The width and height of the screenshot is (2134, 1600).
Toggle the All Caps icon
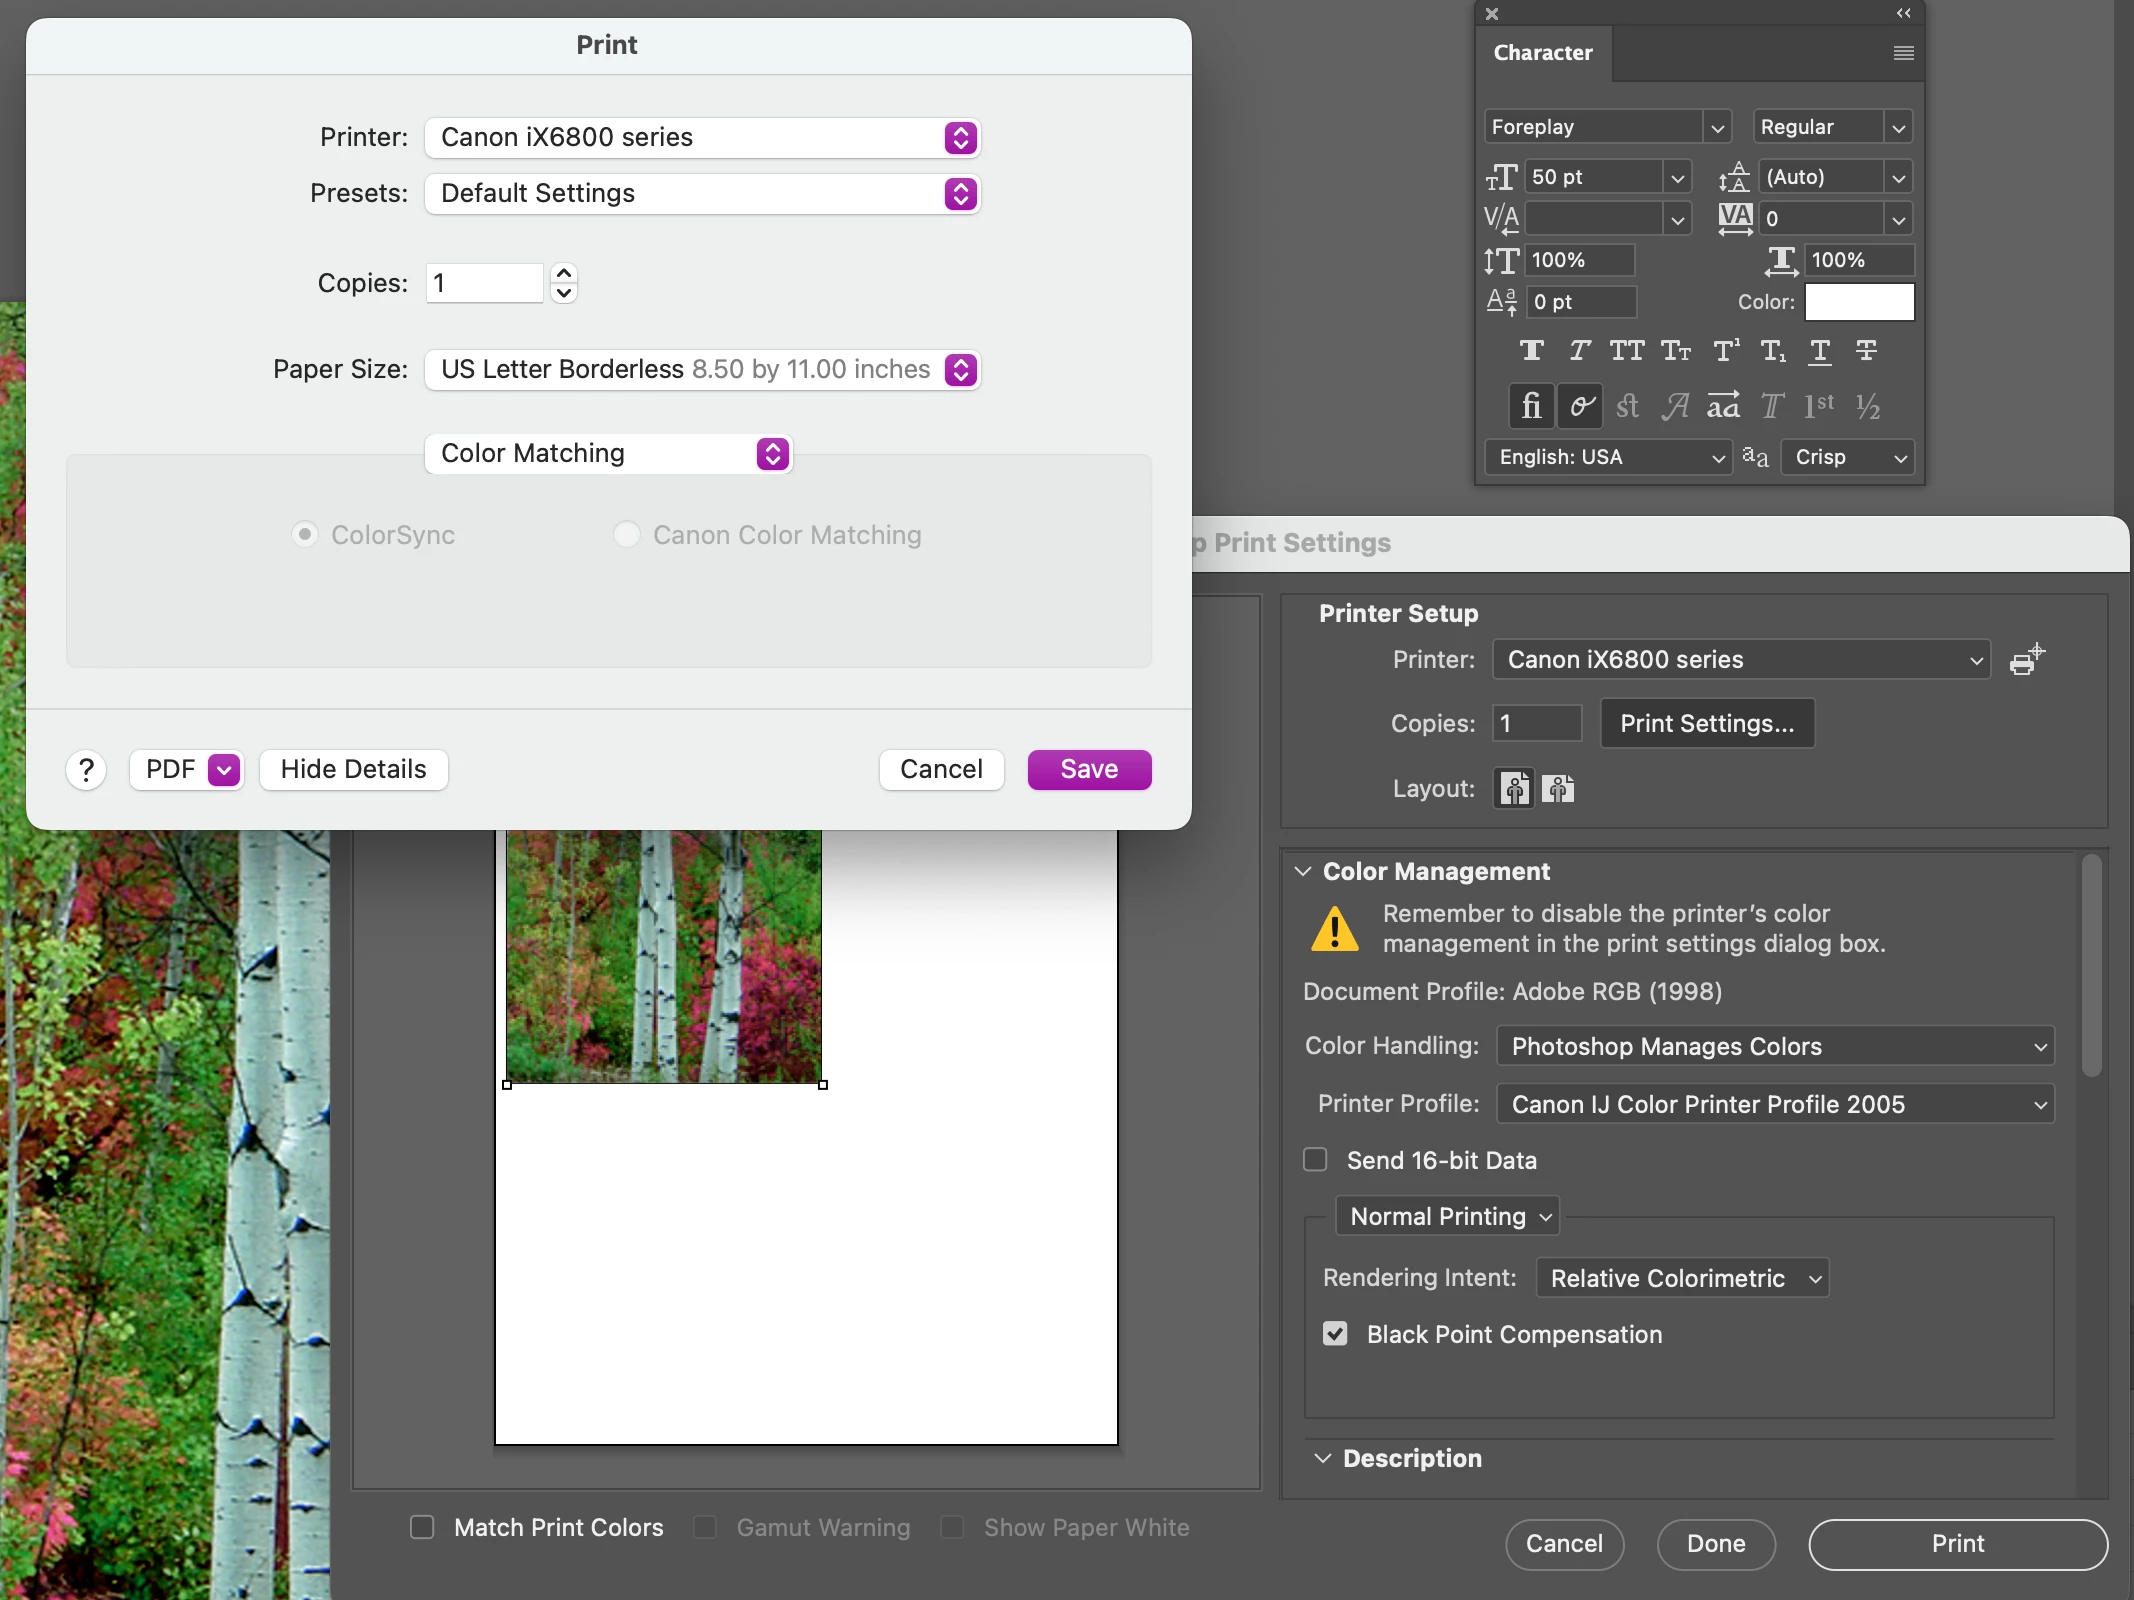(x=1627, y=351)
